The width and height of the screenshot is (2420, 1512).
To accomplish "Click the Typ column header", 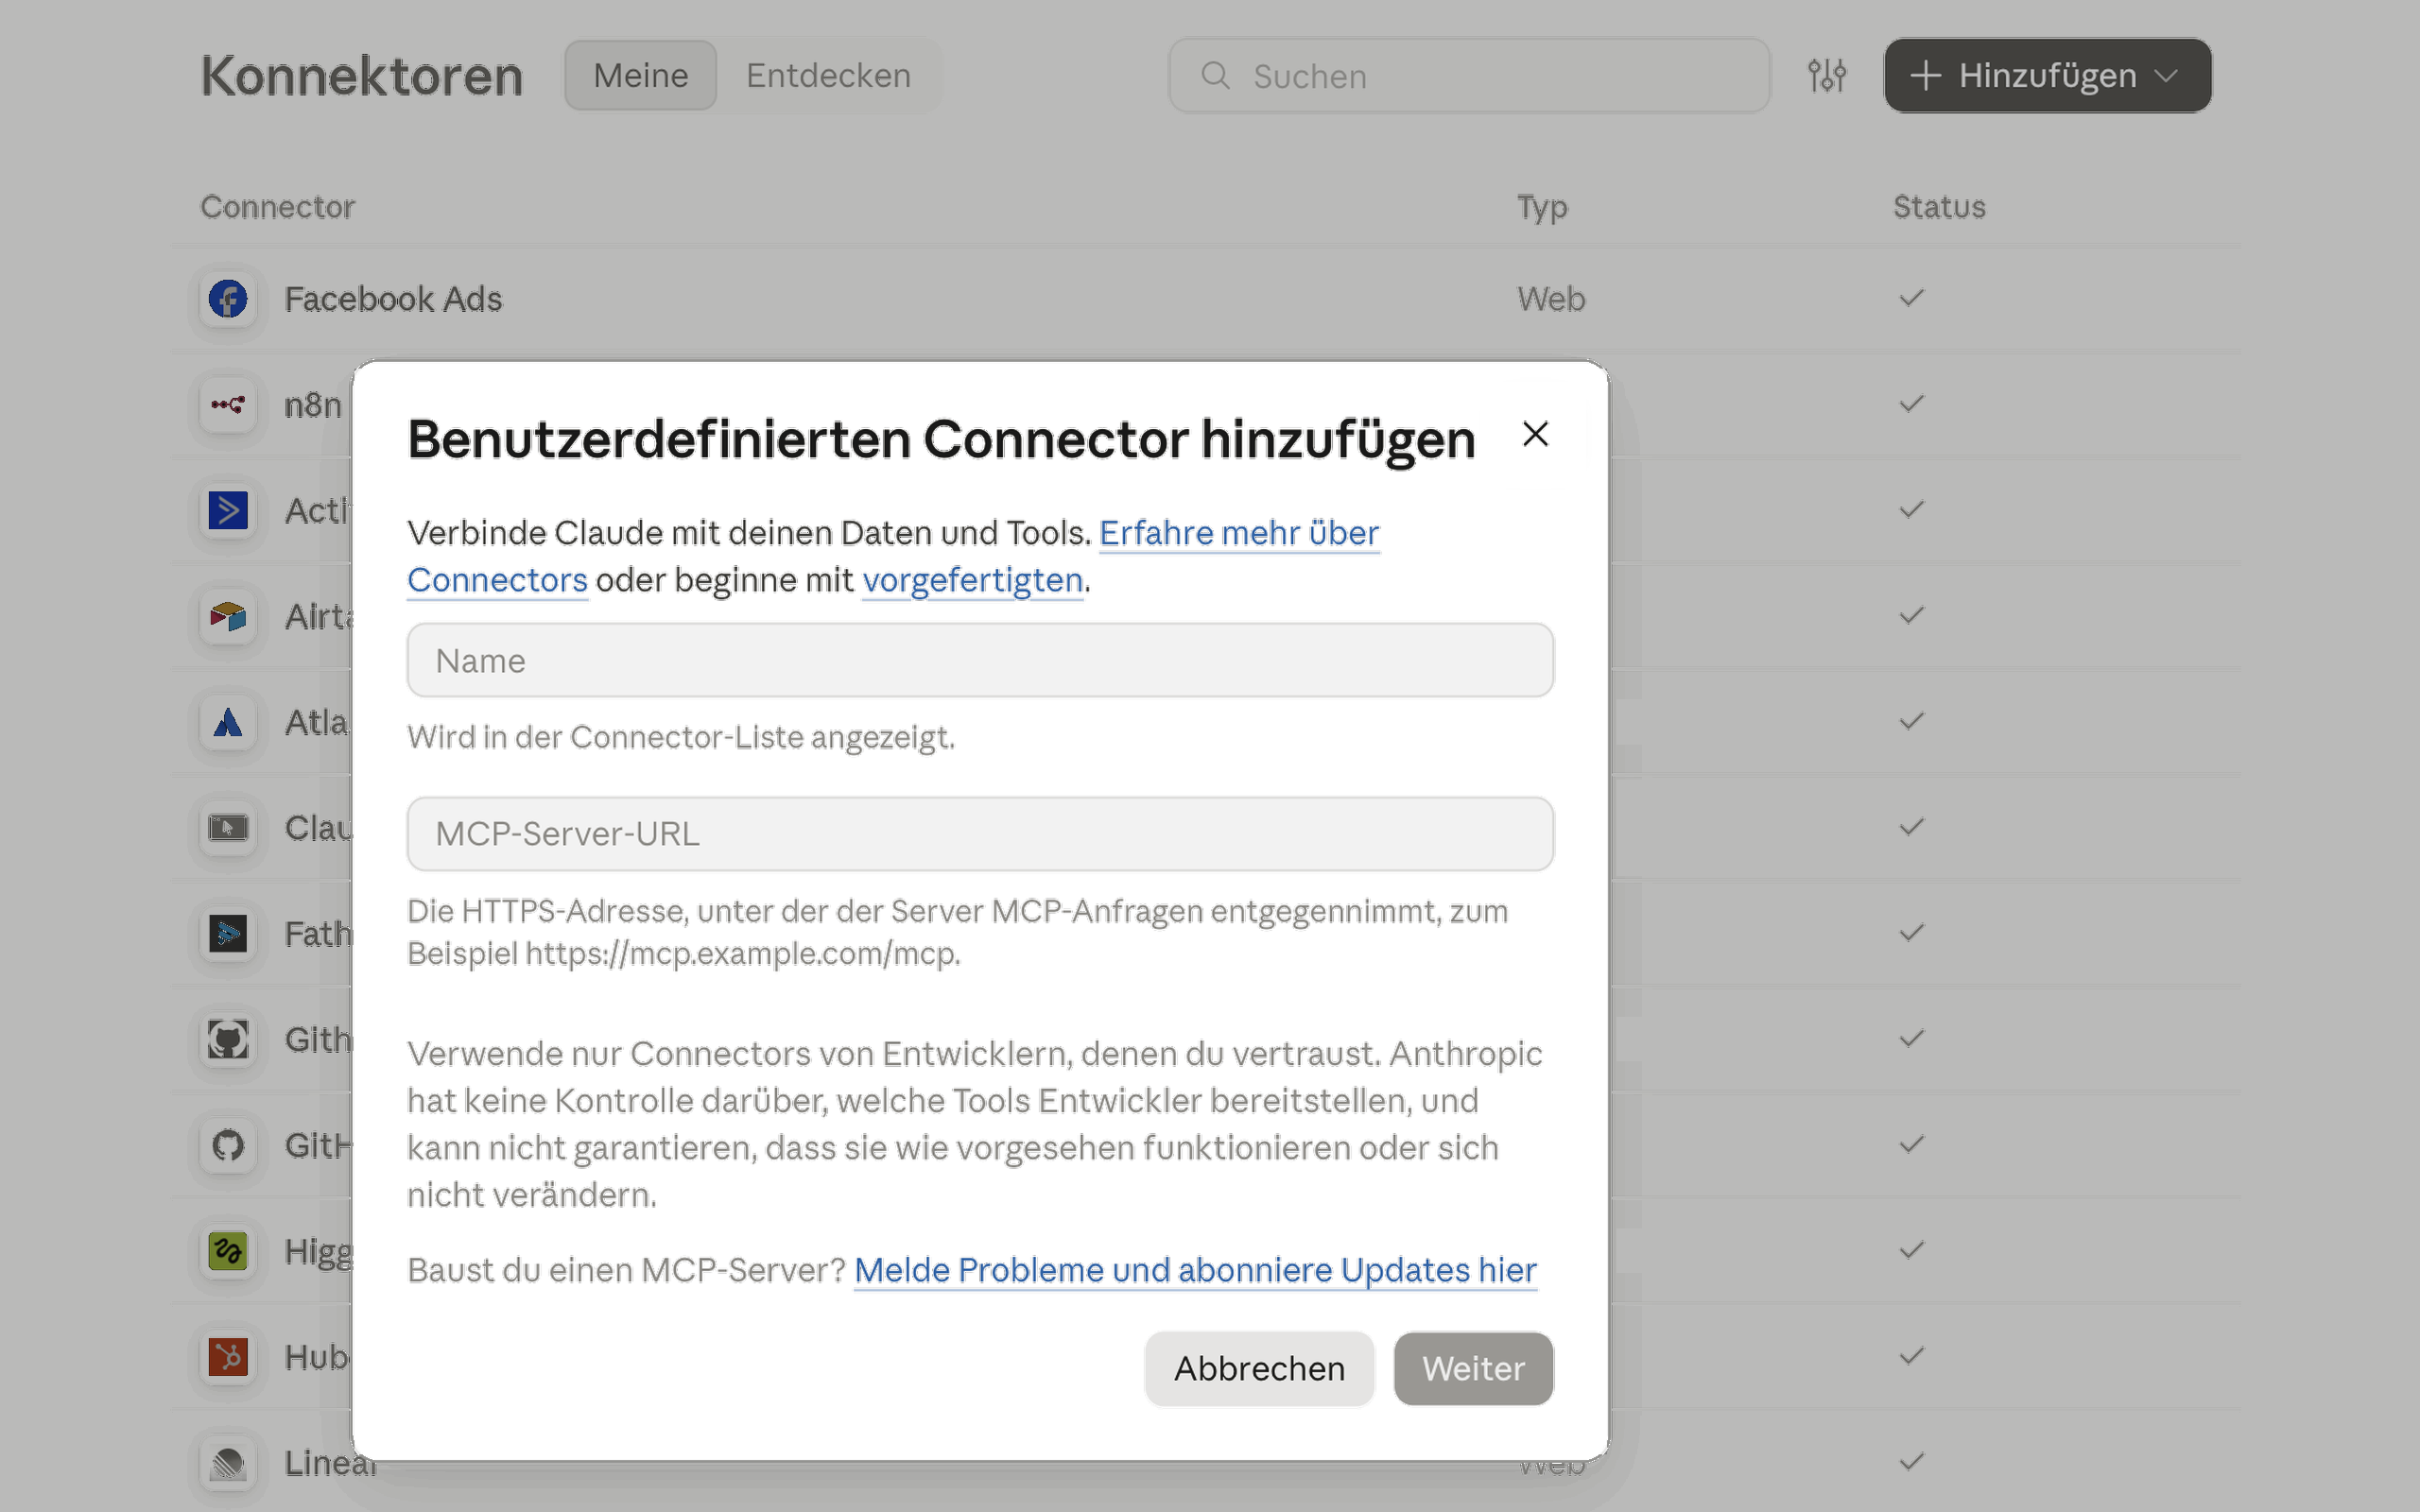I will [1542, 207].
